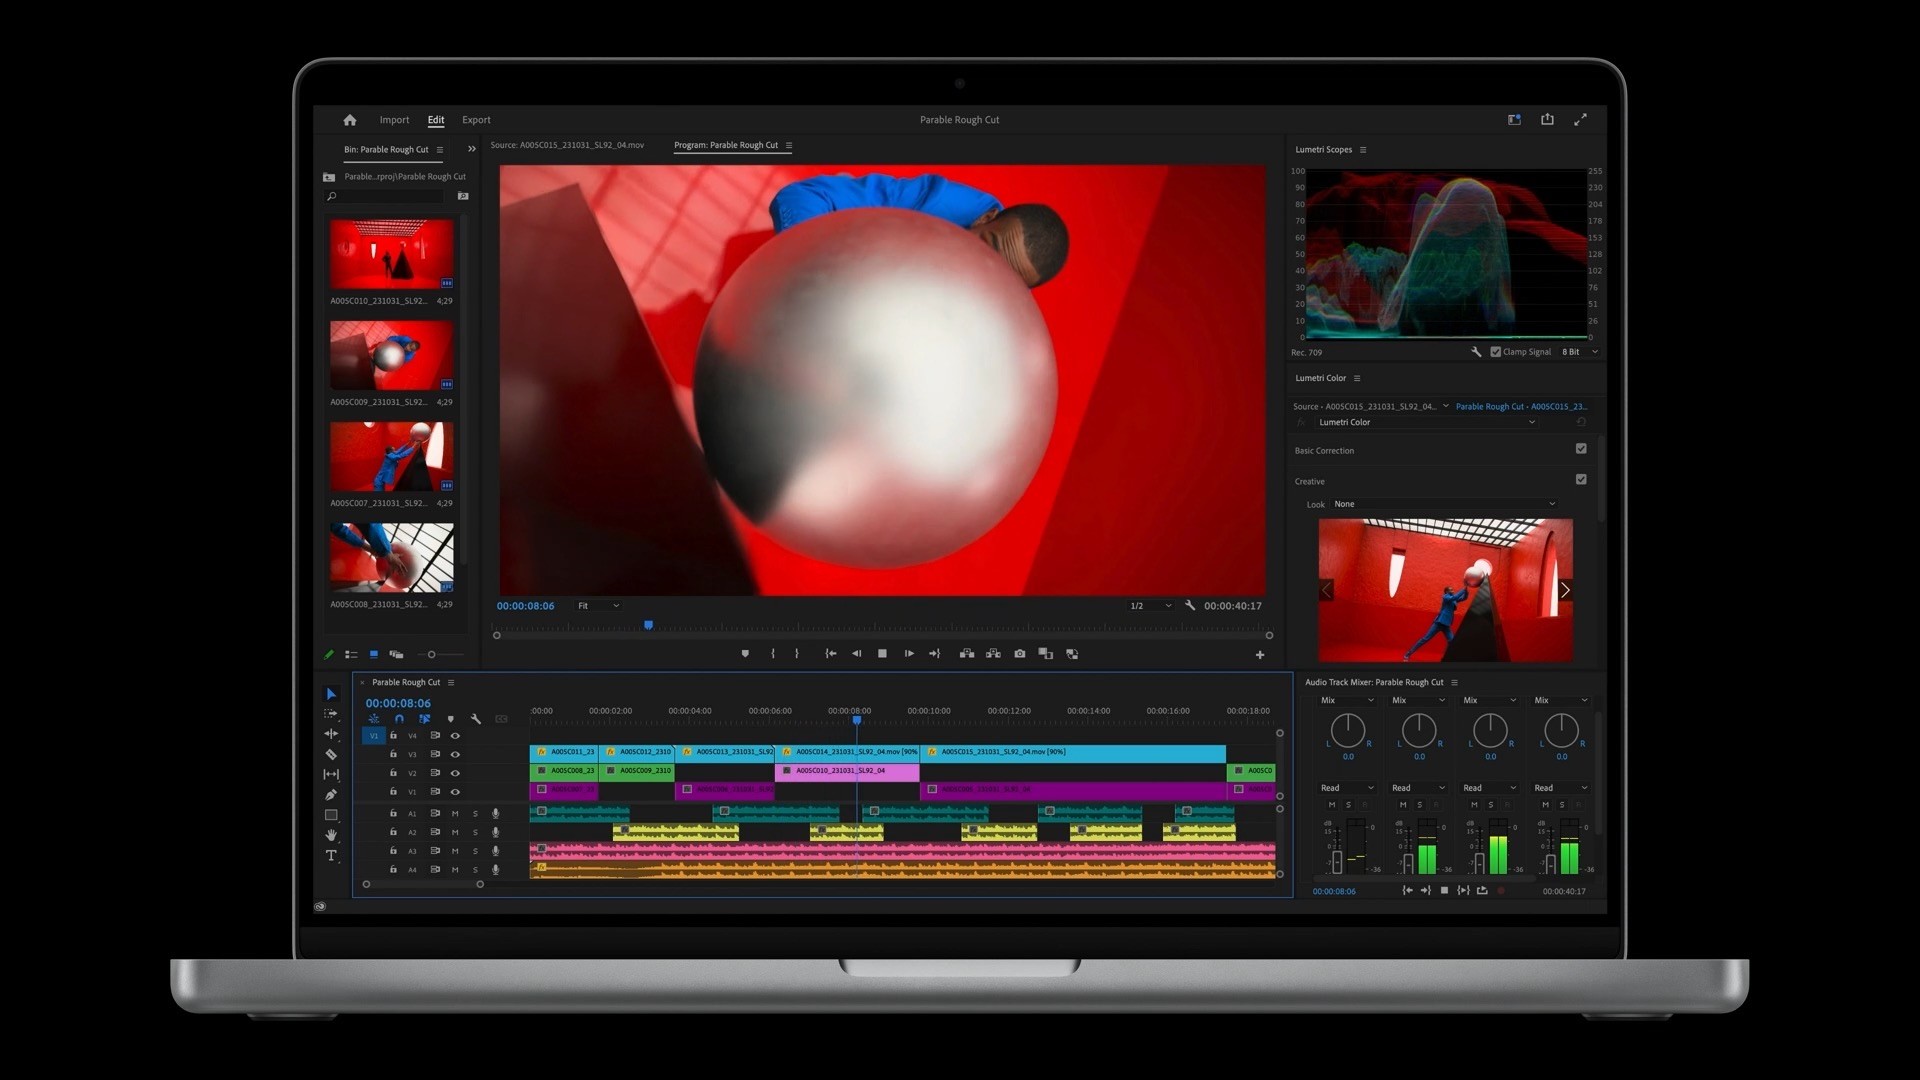The image size is (1920, 1080).
Task: Pick the Ripple Edit tool
Action: (331, 734)
